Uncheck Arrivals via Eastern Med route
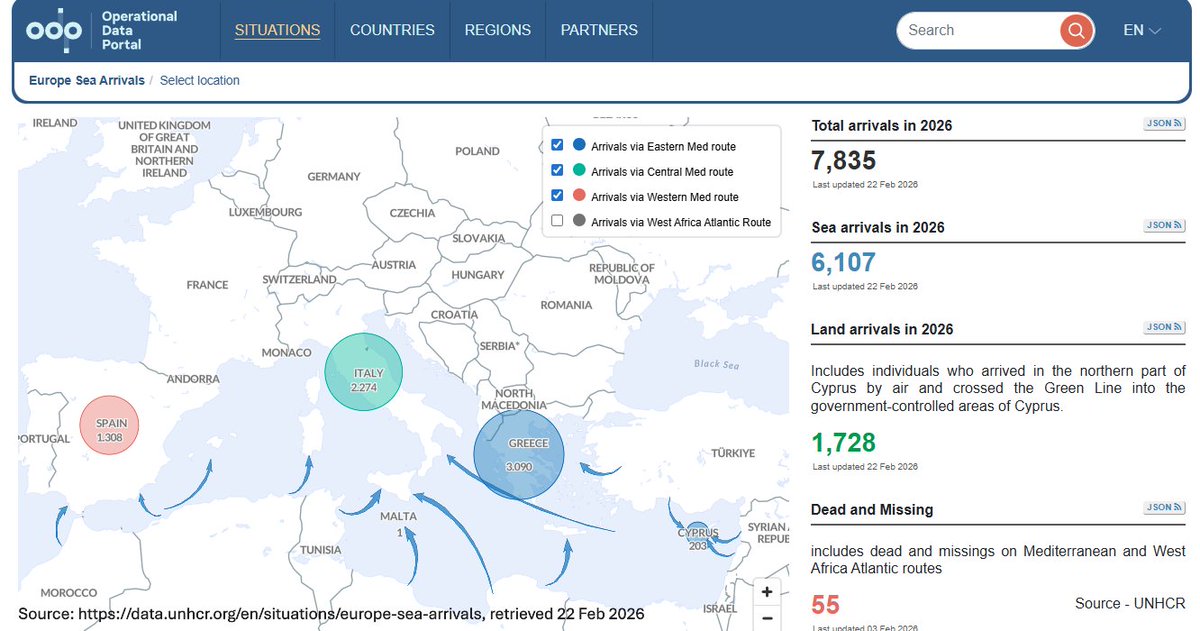The image size is (1200, 631). [557, 145]
